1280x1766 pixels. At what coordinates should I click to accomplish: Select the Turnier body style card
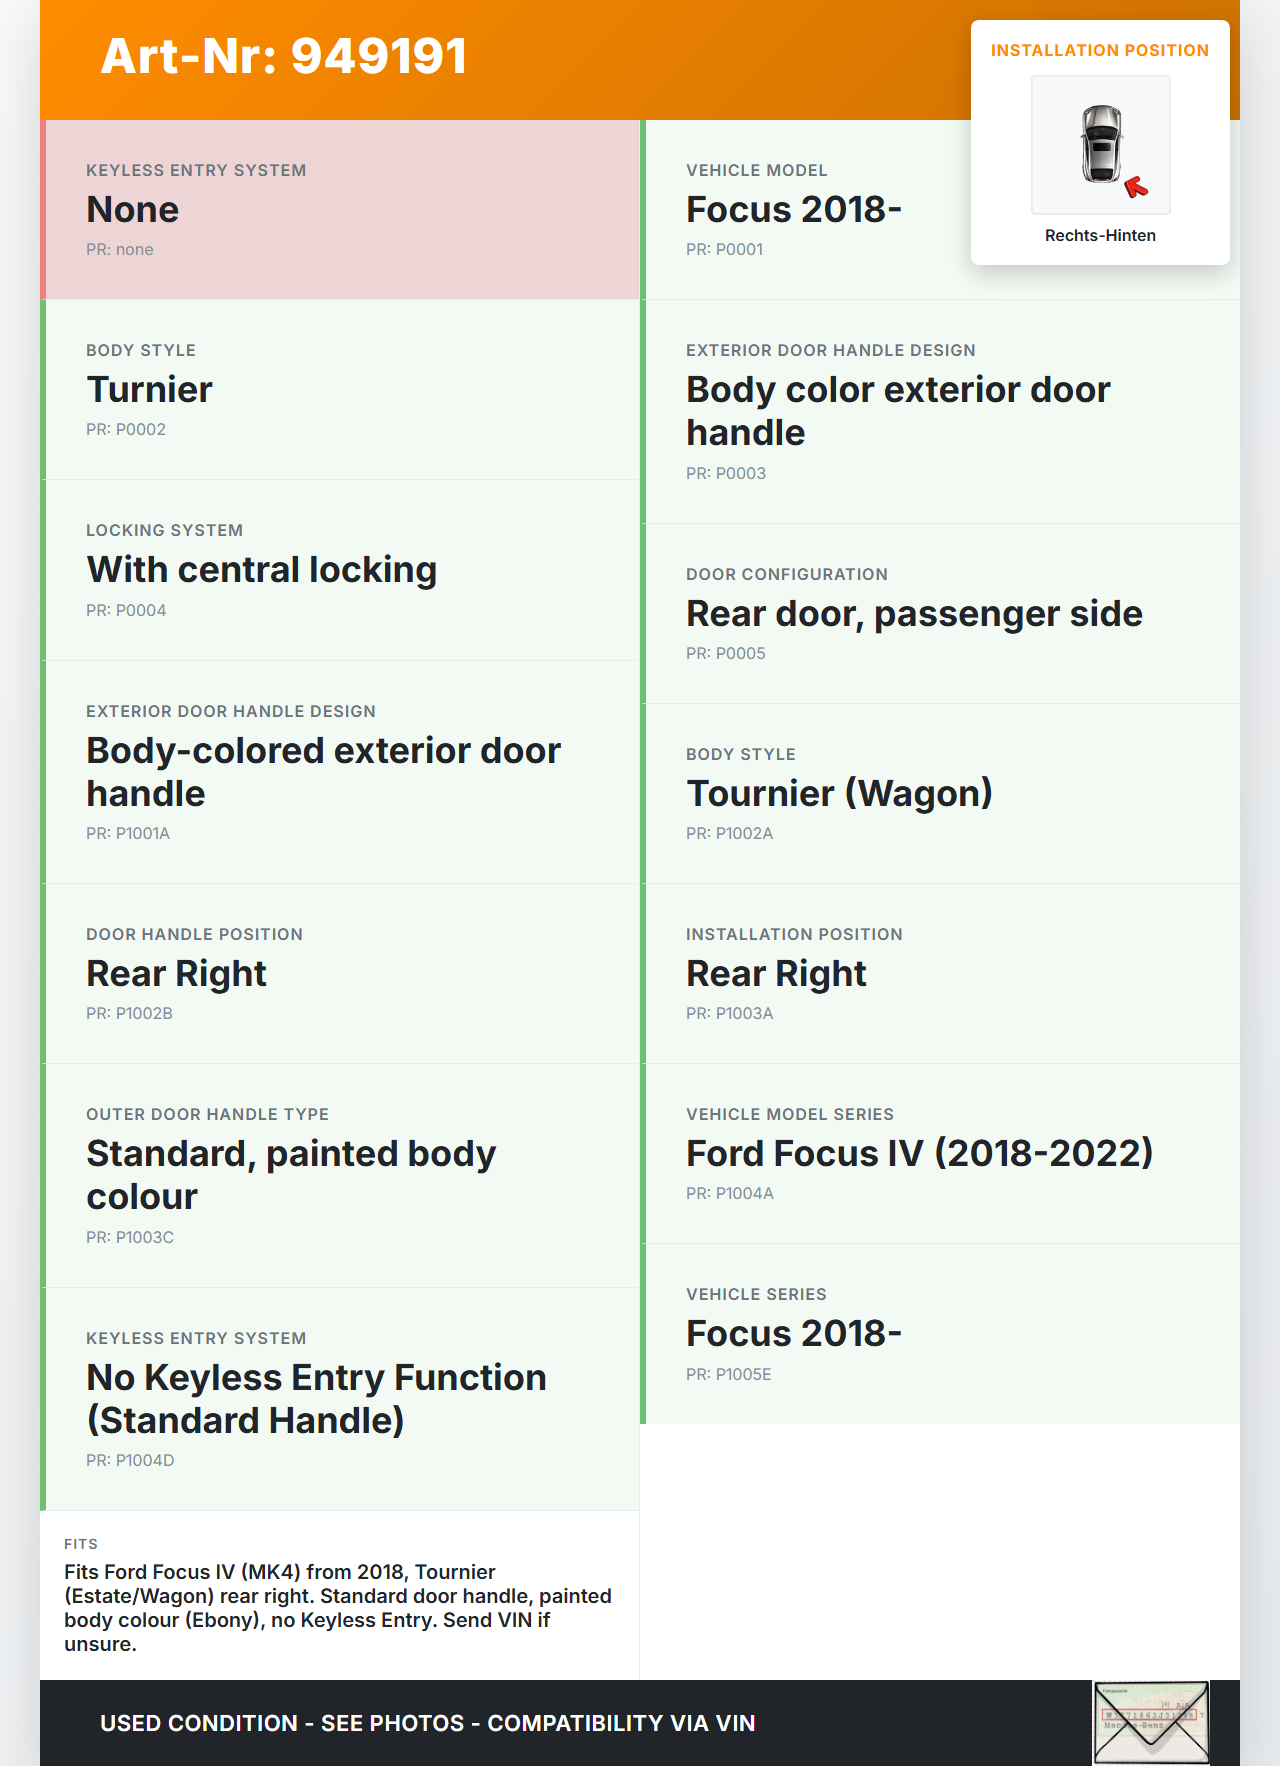tap(342, 390)
